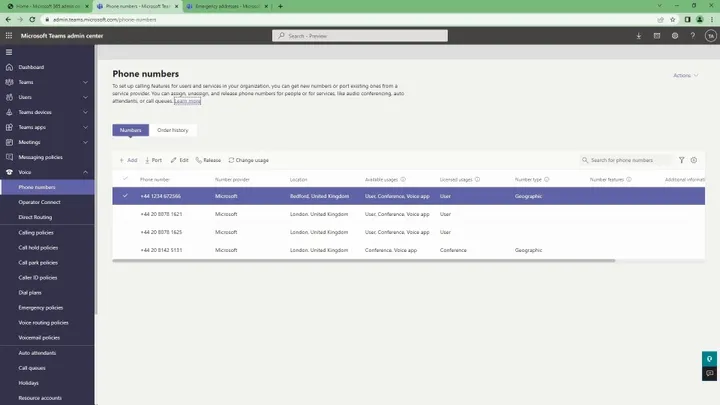Click the Users sidebar icon
Viewport: 720px width, 405px height.
point(9,97)
